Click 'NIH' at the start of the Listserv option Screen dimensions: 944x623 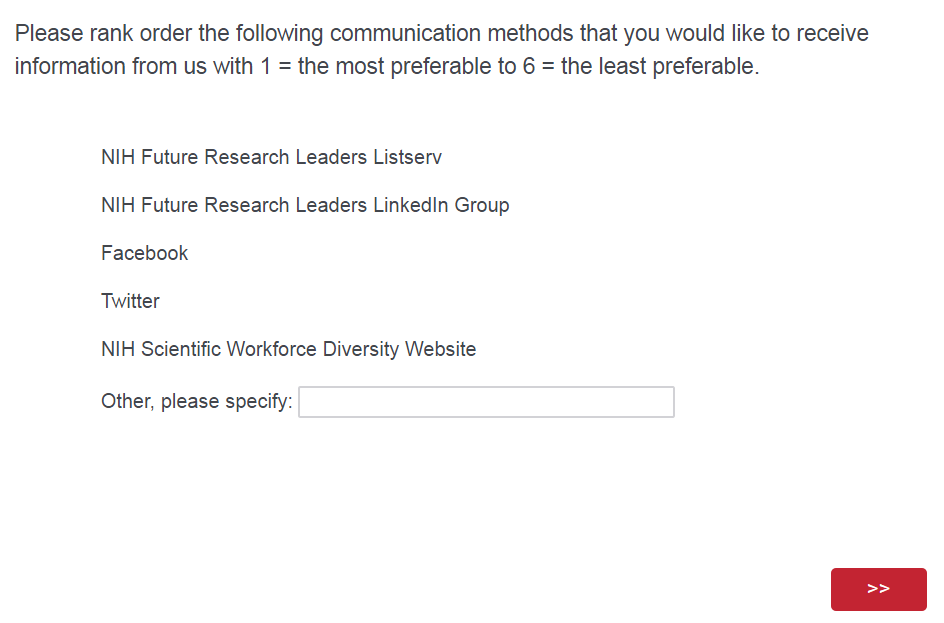118,157
